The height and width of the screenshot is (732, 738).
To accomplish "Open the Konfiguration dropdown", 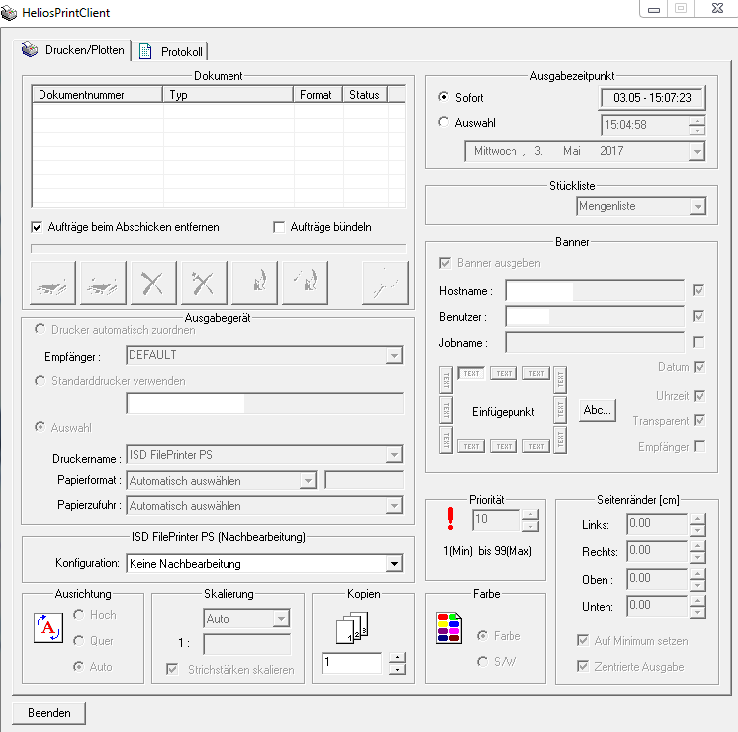I will 394,564.
